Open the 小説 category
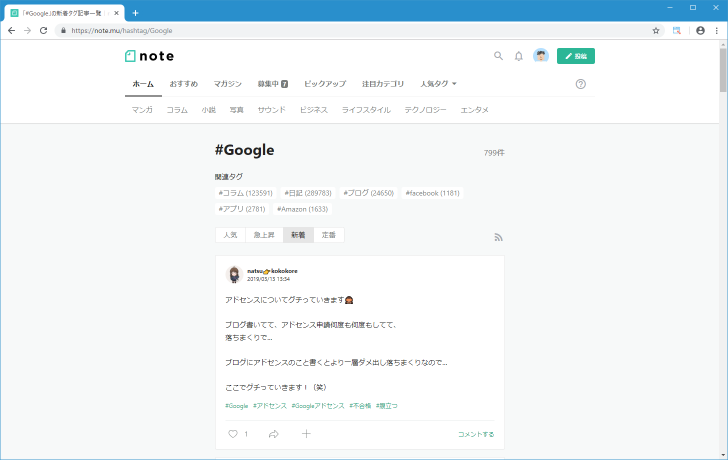The image size is (728, 460). (208, 110)
